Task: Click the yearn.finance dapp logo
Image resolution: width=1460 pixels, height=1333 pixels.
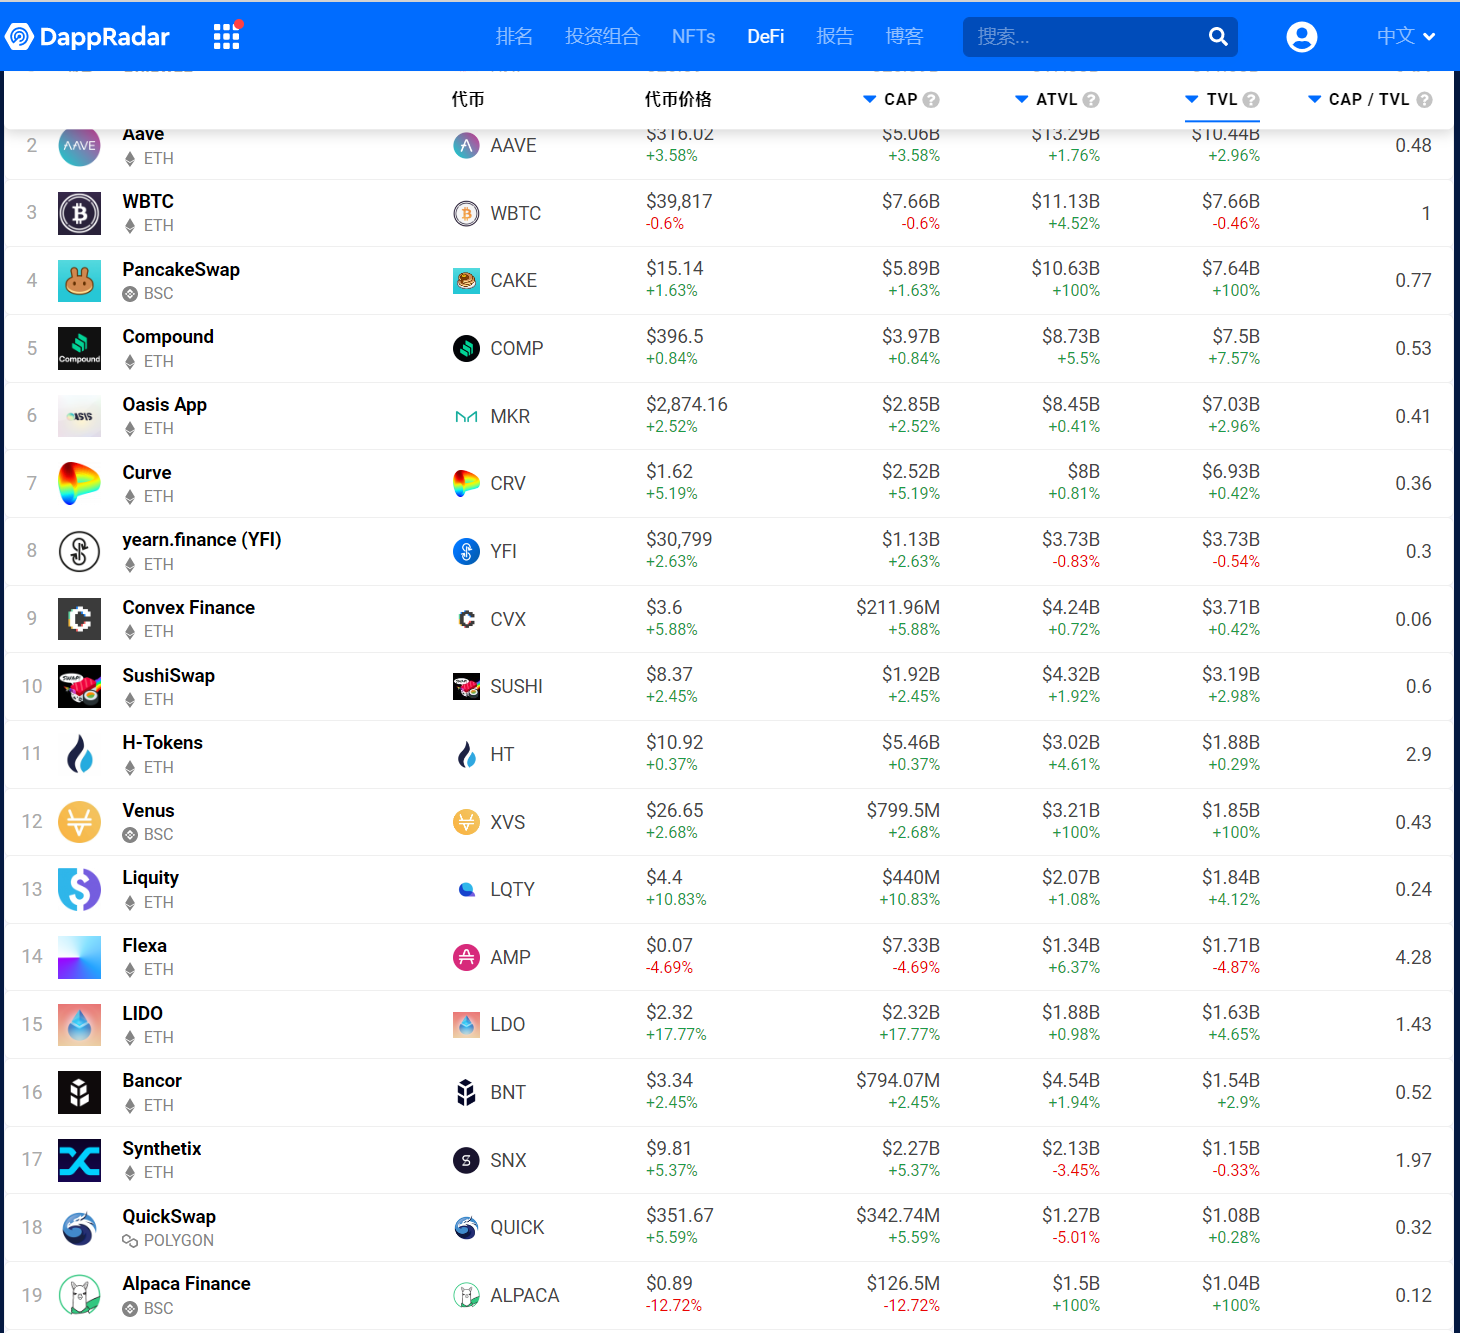Action: [x=79, y=552]
